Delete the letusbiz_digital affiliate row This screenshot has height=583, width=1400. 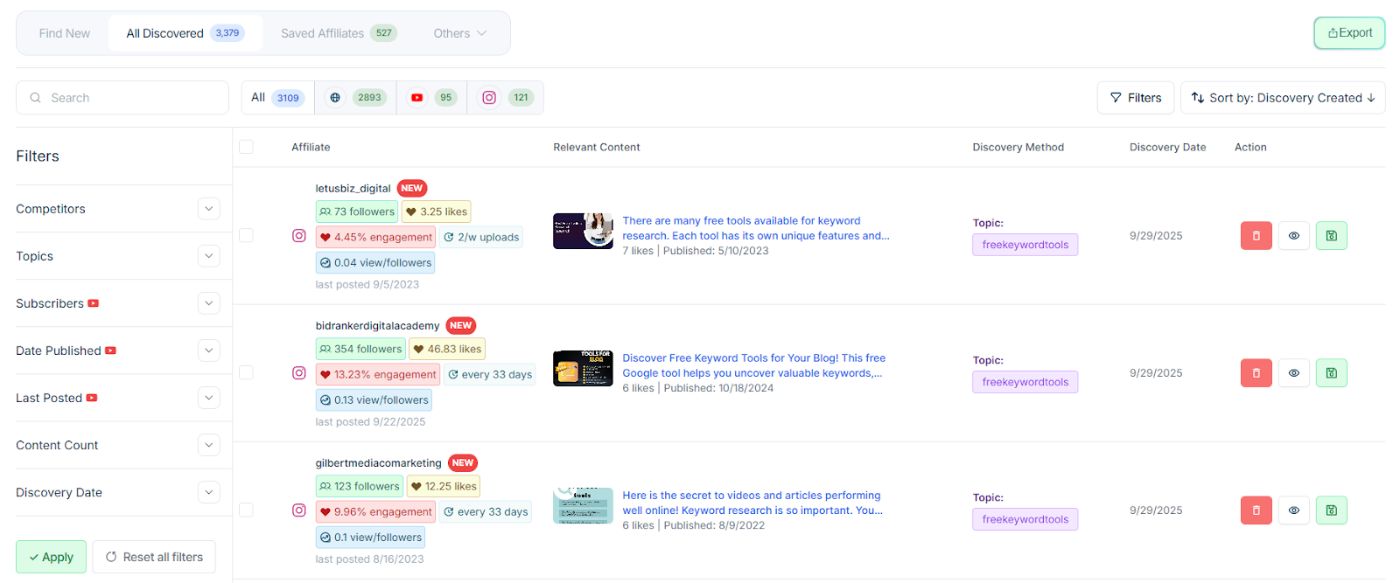[1256, 236]
